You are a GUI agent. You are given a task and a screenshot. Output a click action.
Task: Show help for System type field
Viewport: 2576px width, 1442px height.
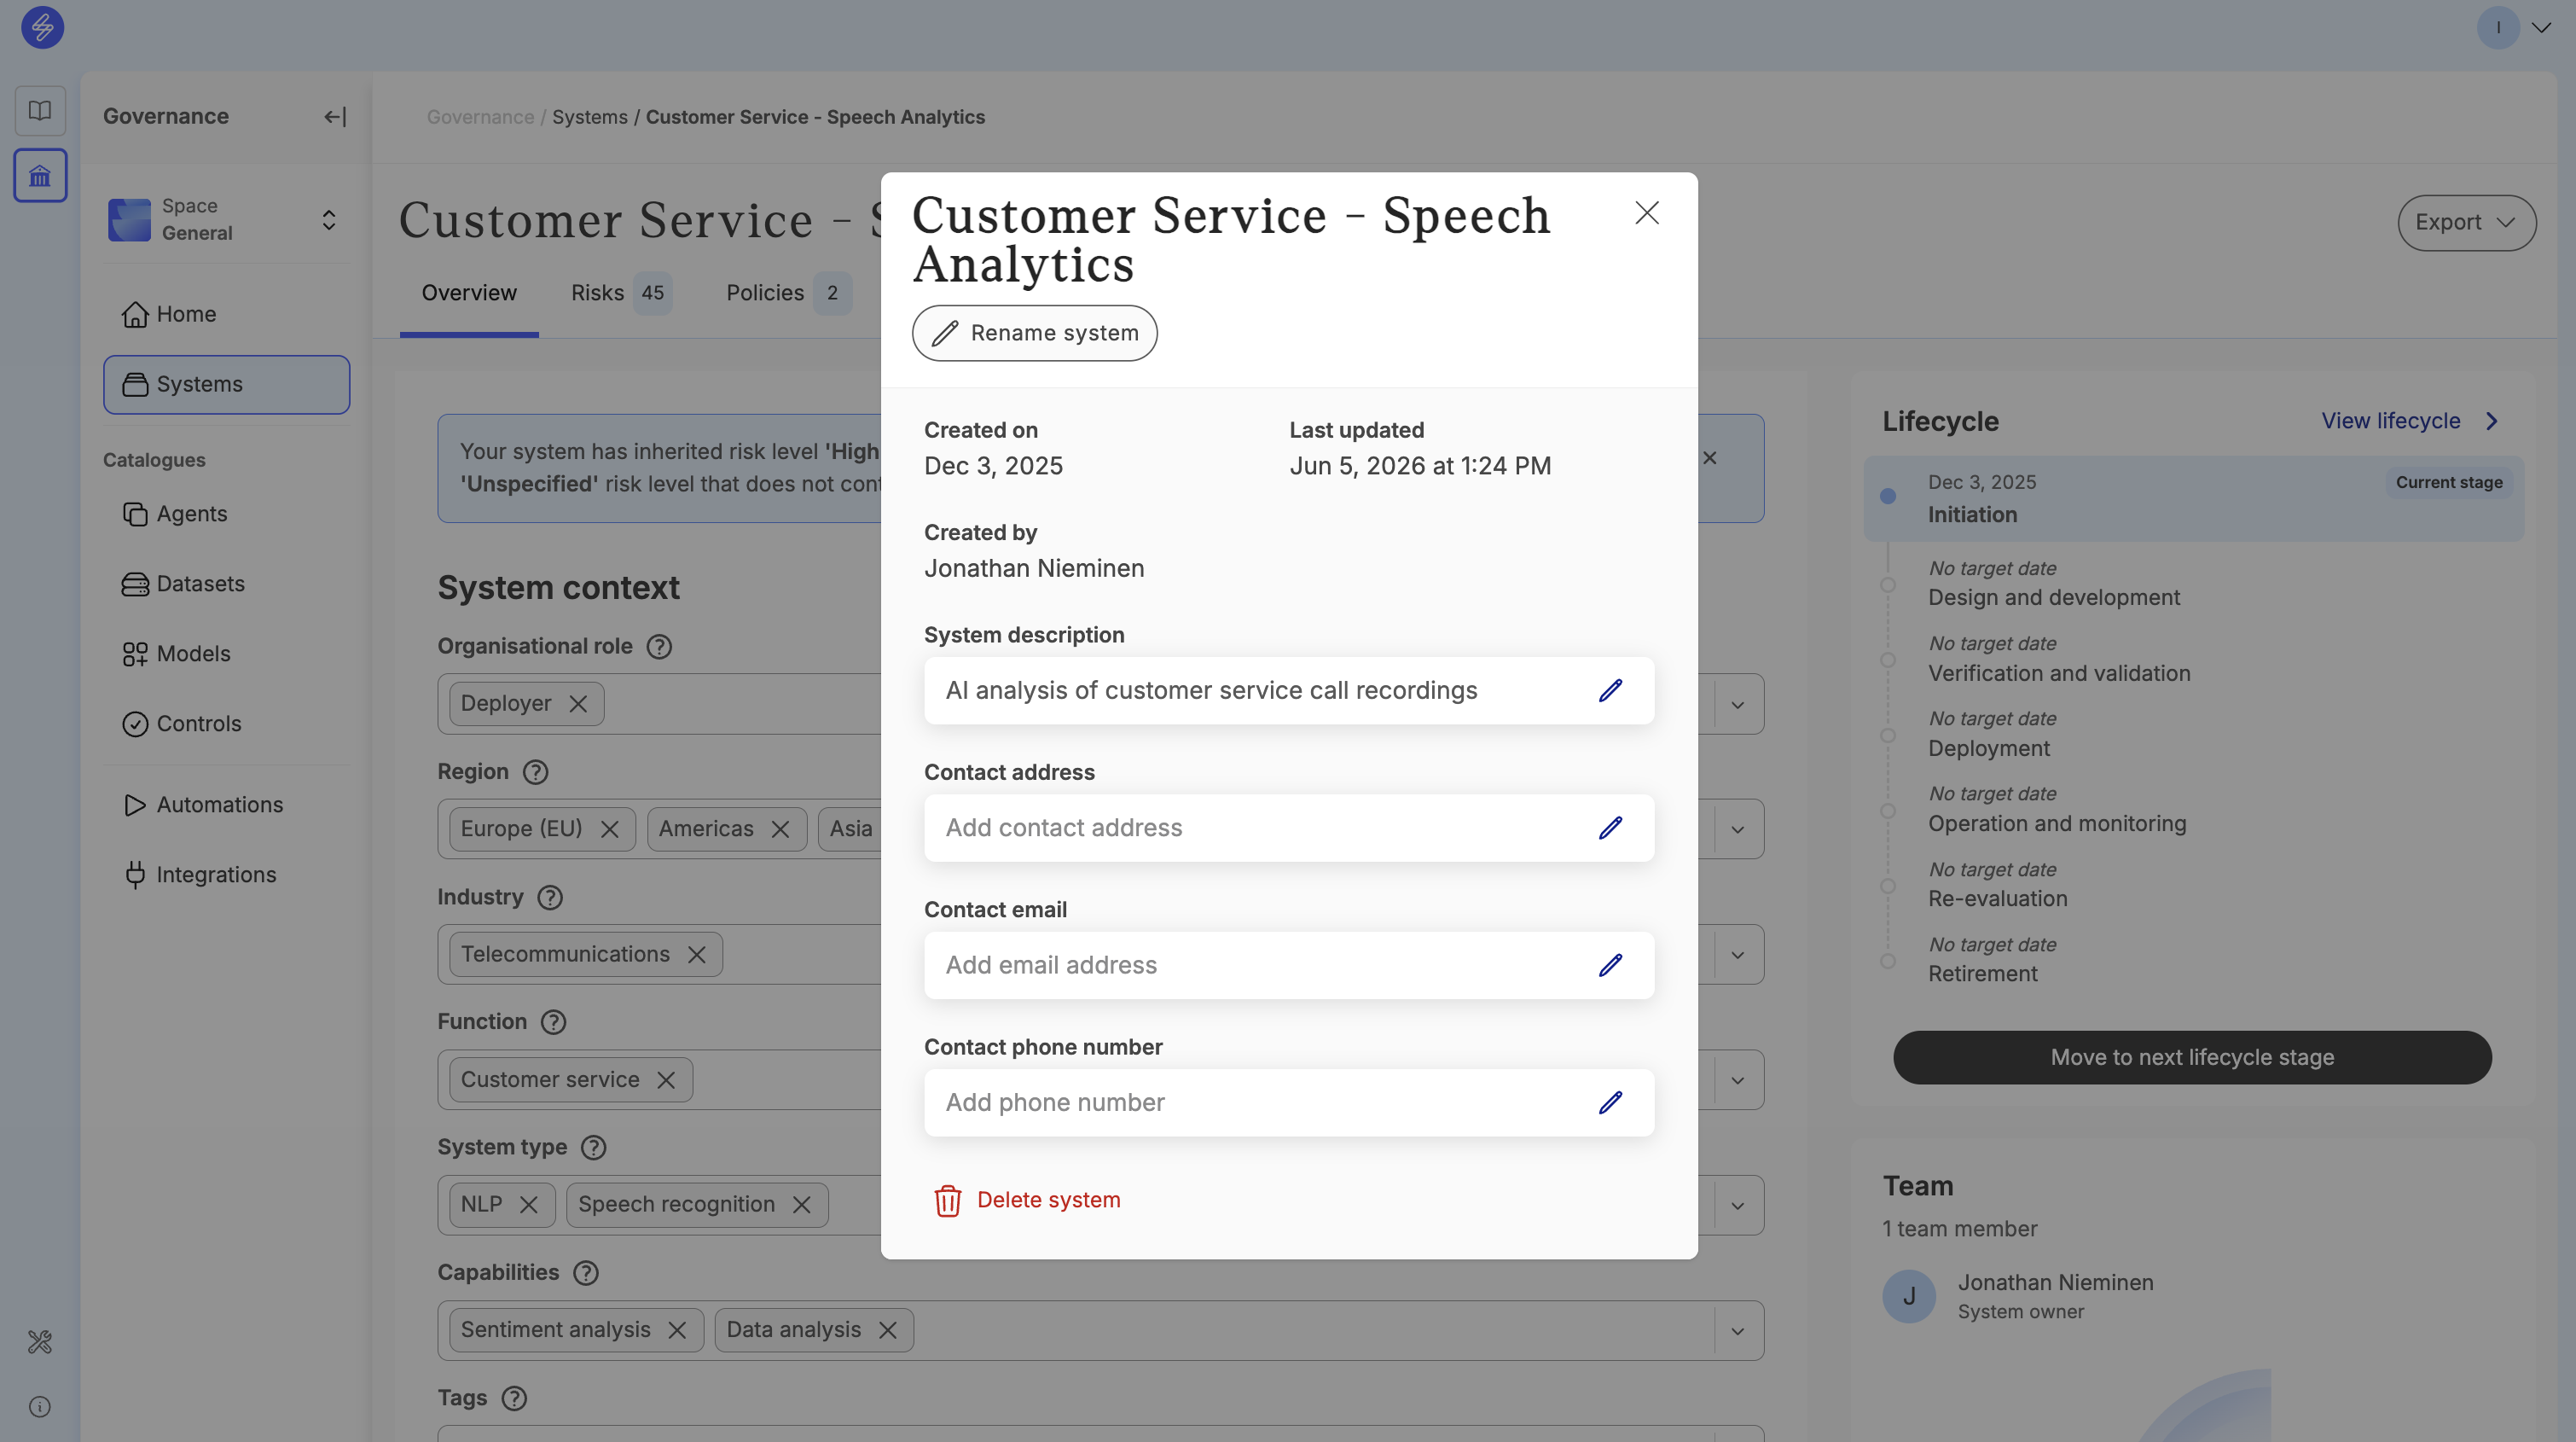pyautogui.click(x=594, y=1147)
